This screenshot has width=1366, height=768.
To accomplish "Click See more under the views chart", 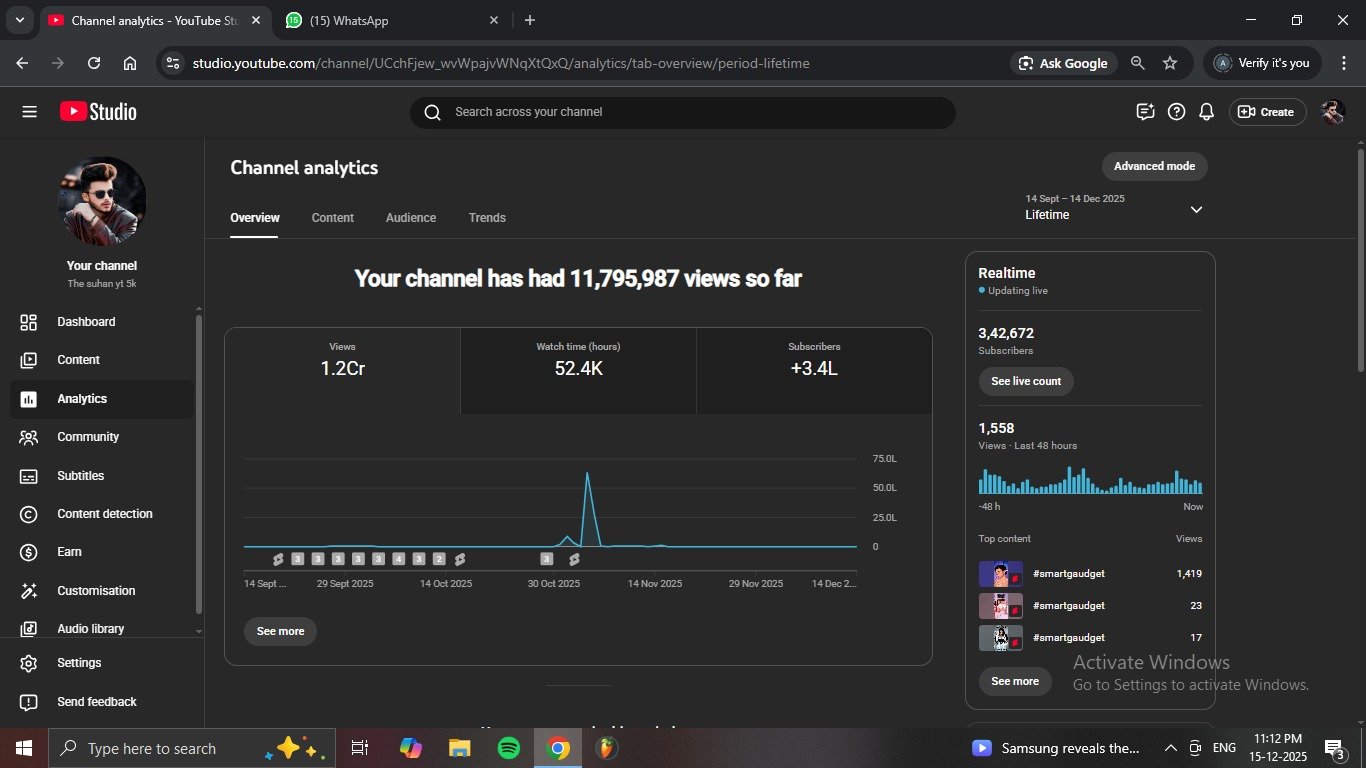I will (280, 631).
